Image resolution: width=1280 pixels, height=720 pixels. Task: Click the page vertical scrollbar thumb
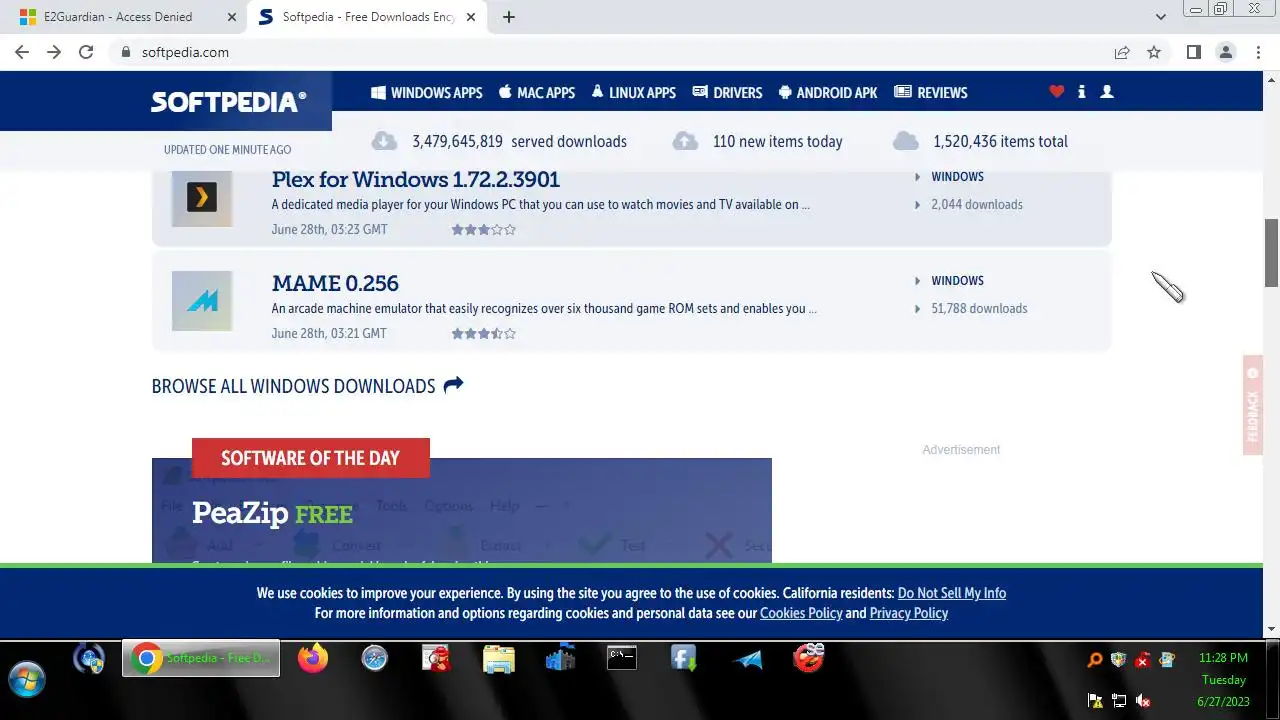pos(1272,252)
